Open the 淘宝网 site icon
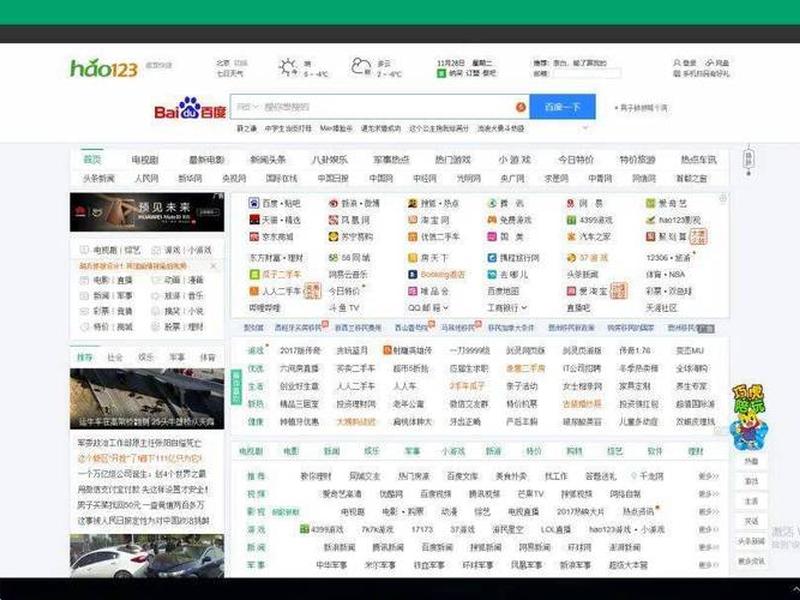The image size is (800, 600). pyautogui.click(x=412, y=220)
